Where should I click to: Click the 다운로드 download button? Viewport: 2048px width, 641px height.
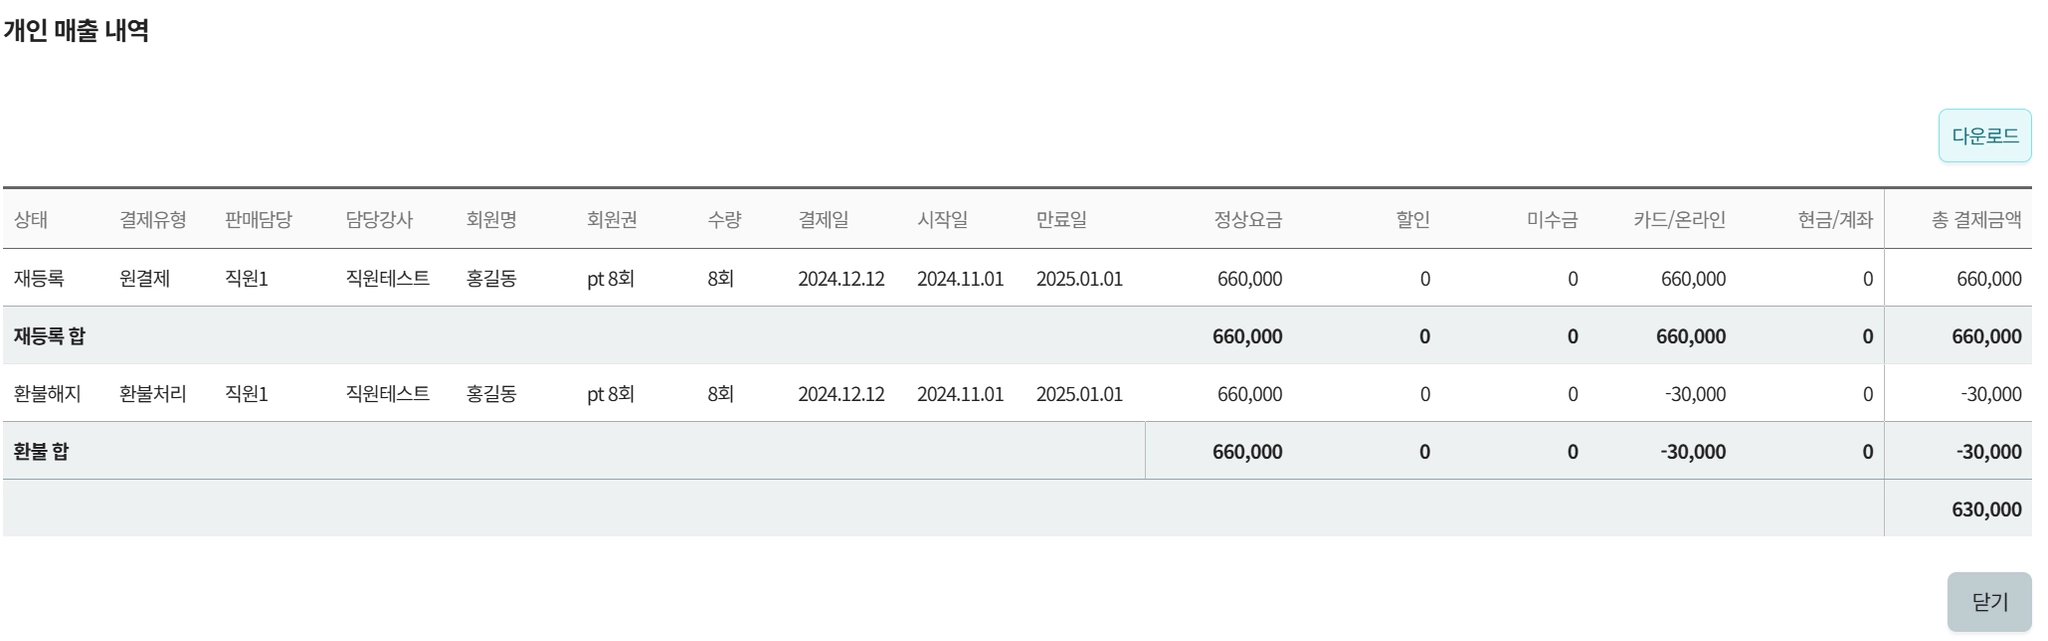(1984, 136)
